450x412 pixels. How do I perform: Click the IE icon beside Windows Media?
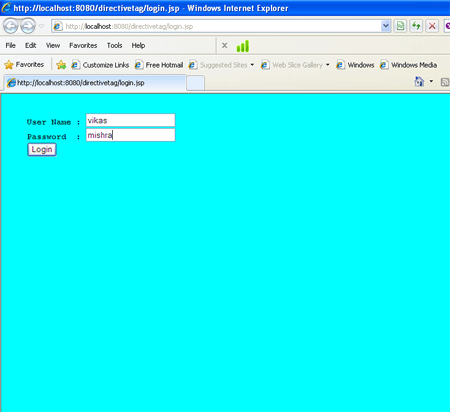click(x=384, y=65)
